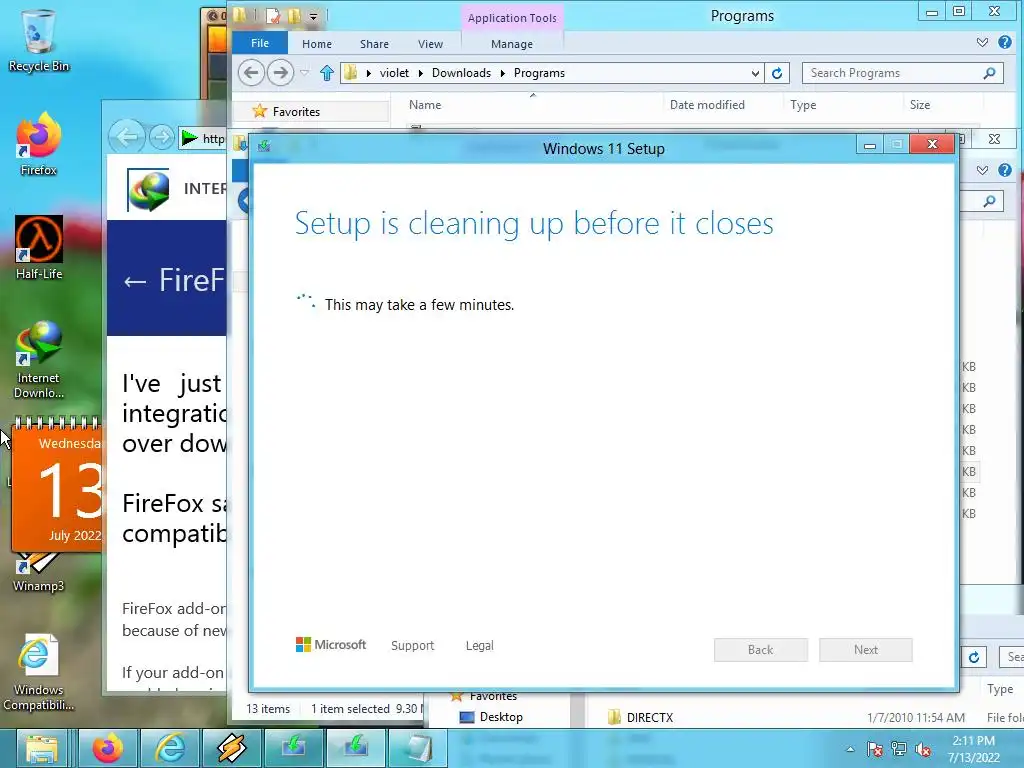Open the Winamp3 desktop shortcut
This screenshot has height=768, width=1024.
pos(39,573)
